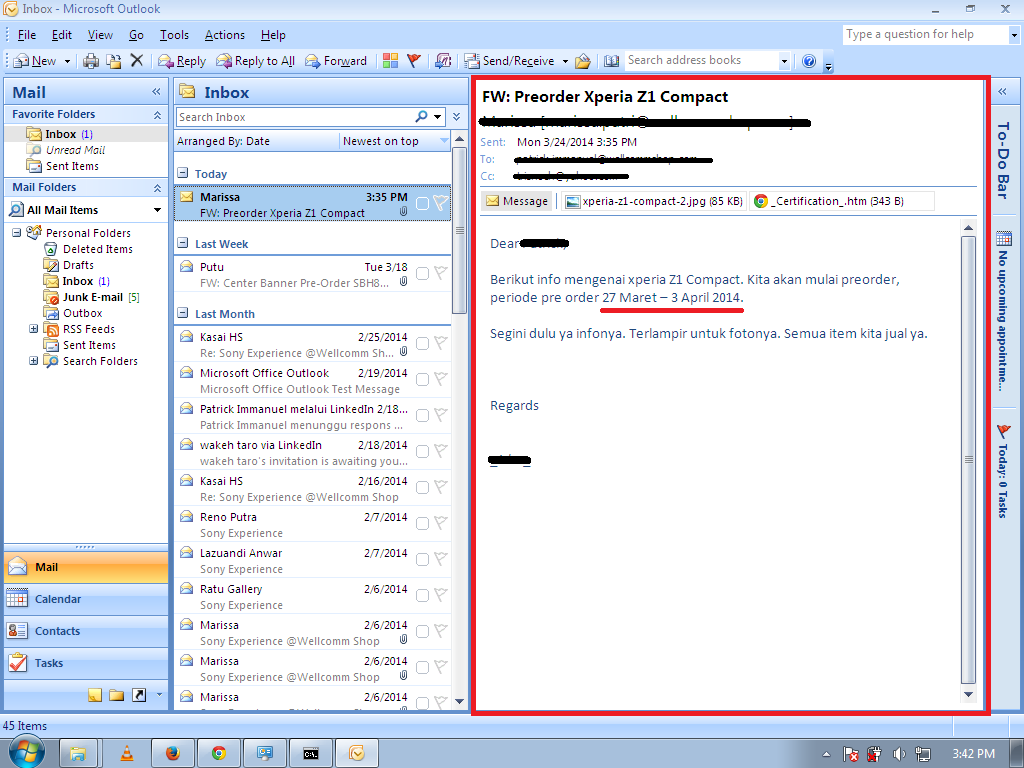Click the Help question mark icon

tap(808, 61)
